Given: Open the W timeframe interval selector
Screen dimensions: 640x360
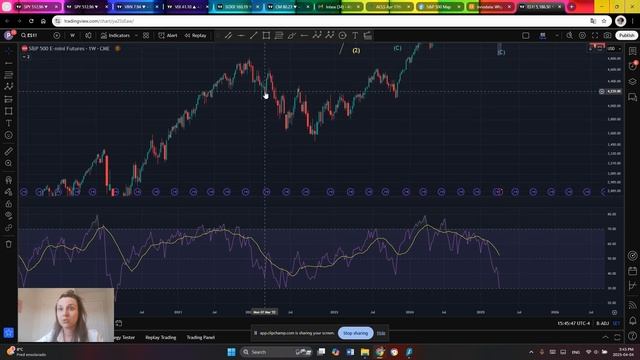Looking at the screenshot, I should click(72, 36).
